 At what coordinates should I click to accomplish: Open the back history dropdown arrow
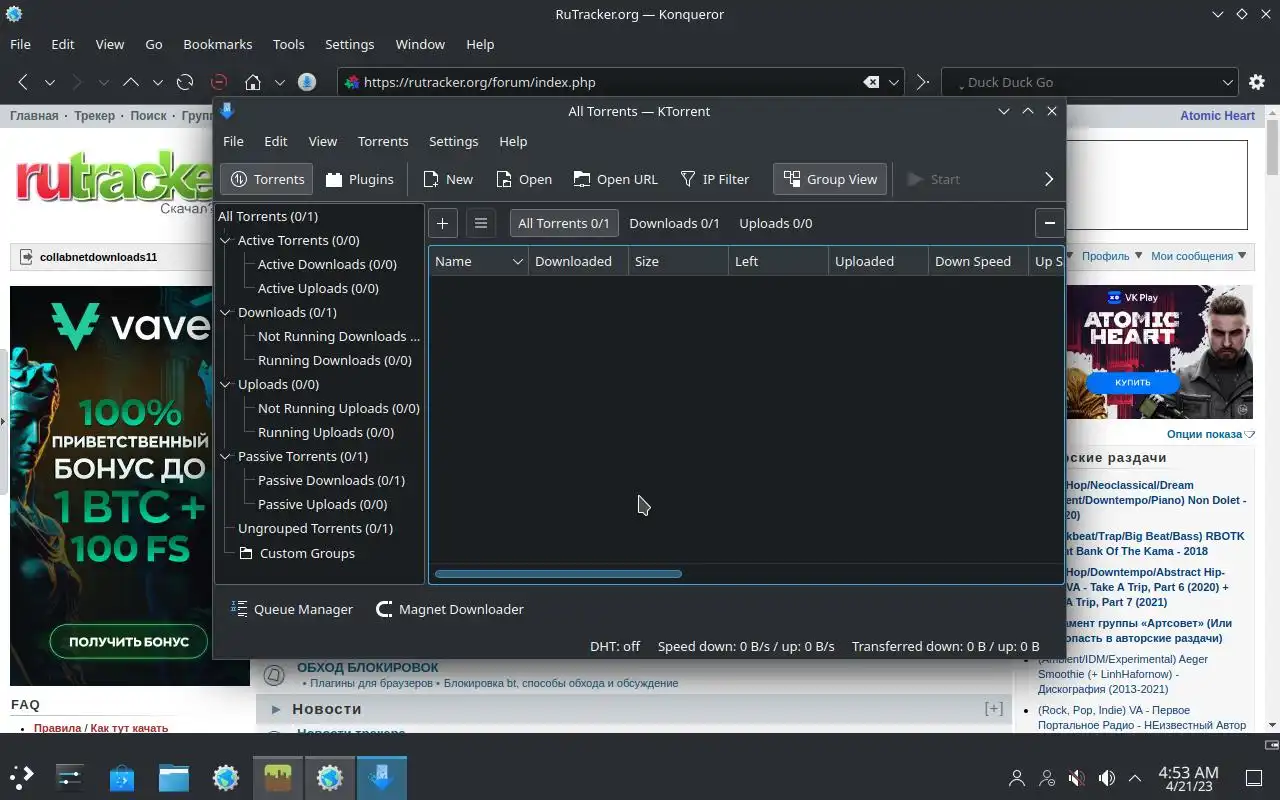(49, 82)
